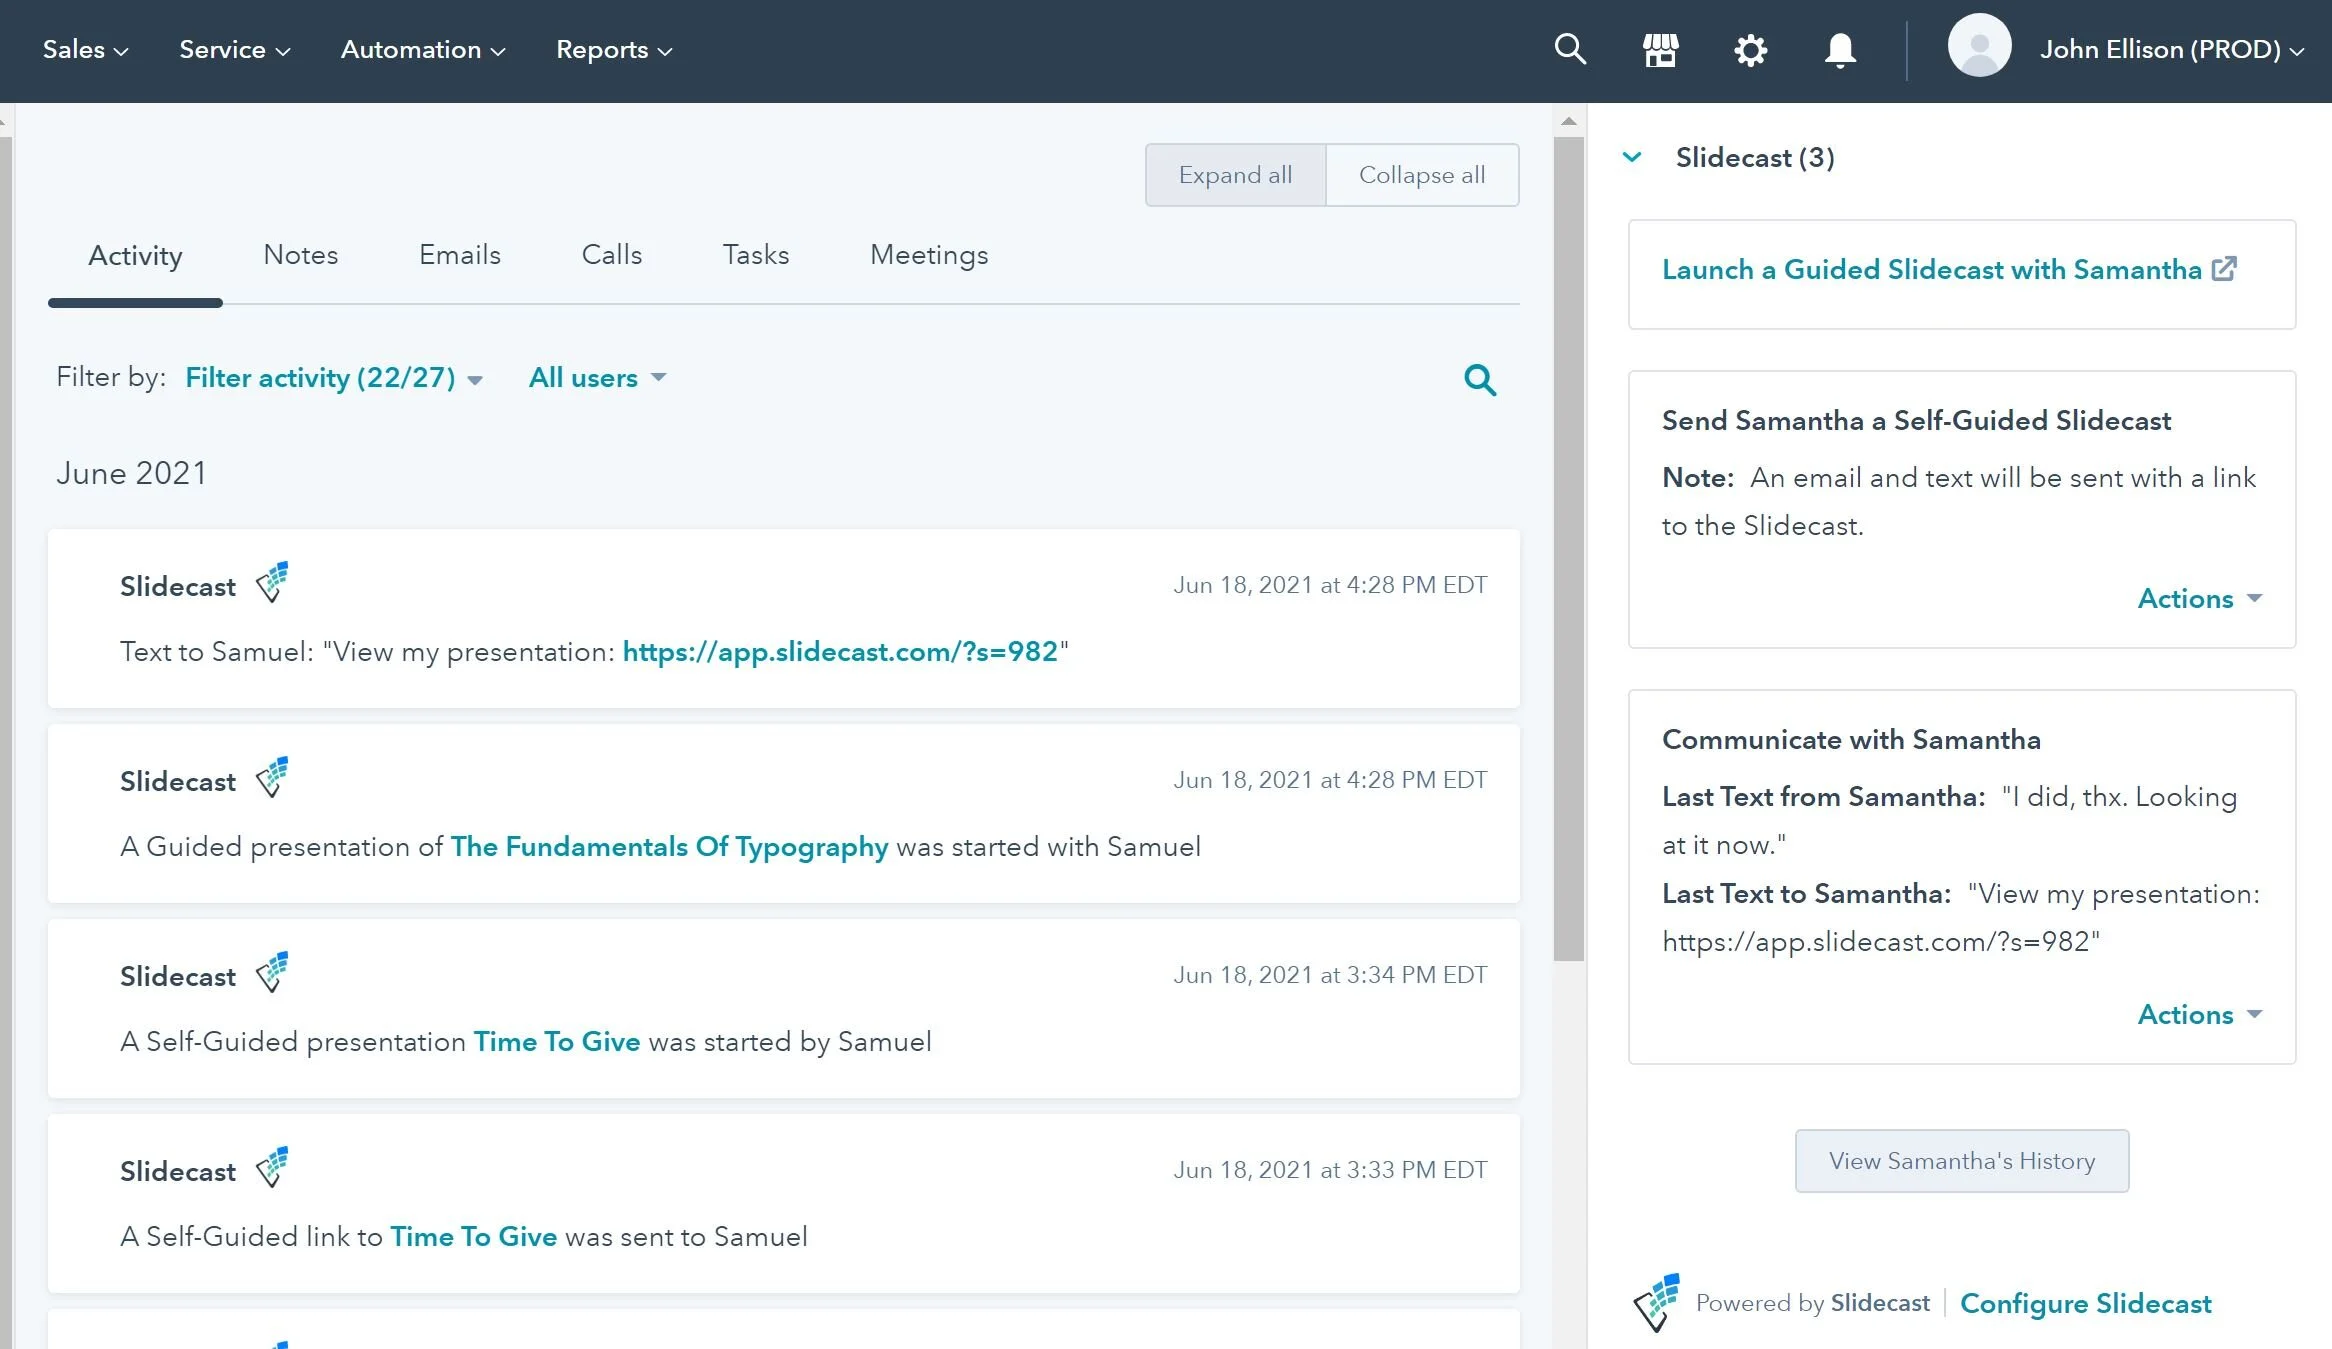The height and width of the screenshot is (1349, 2332).
Task: Open the Automation menu
Action: (423, 49)
